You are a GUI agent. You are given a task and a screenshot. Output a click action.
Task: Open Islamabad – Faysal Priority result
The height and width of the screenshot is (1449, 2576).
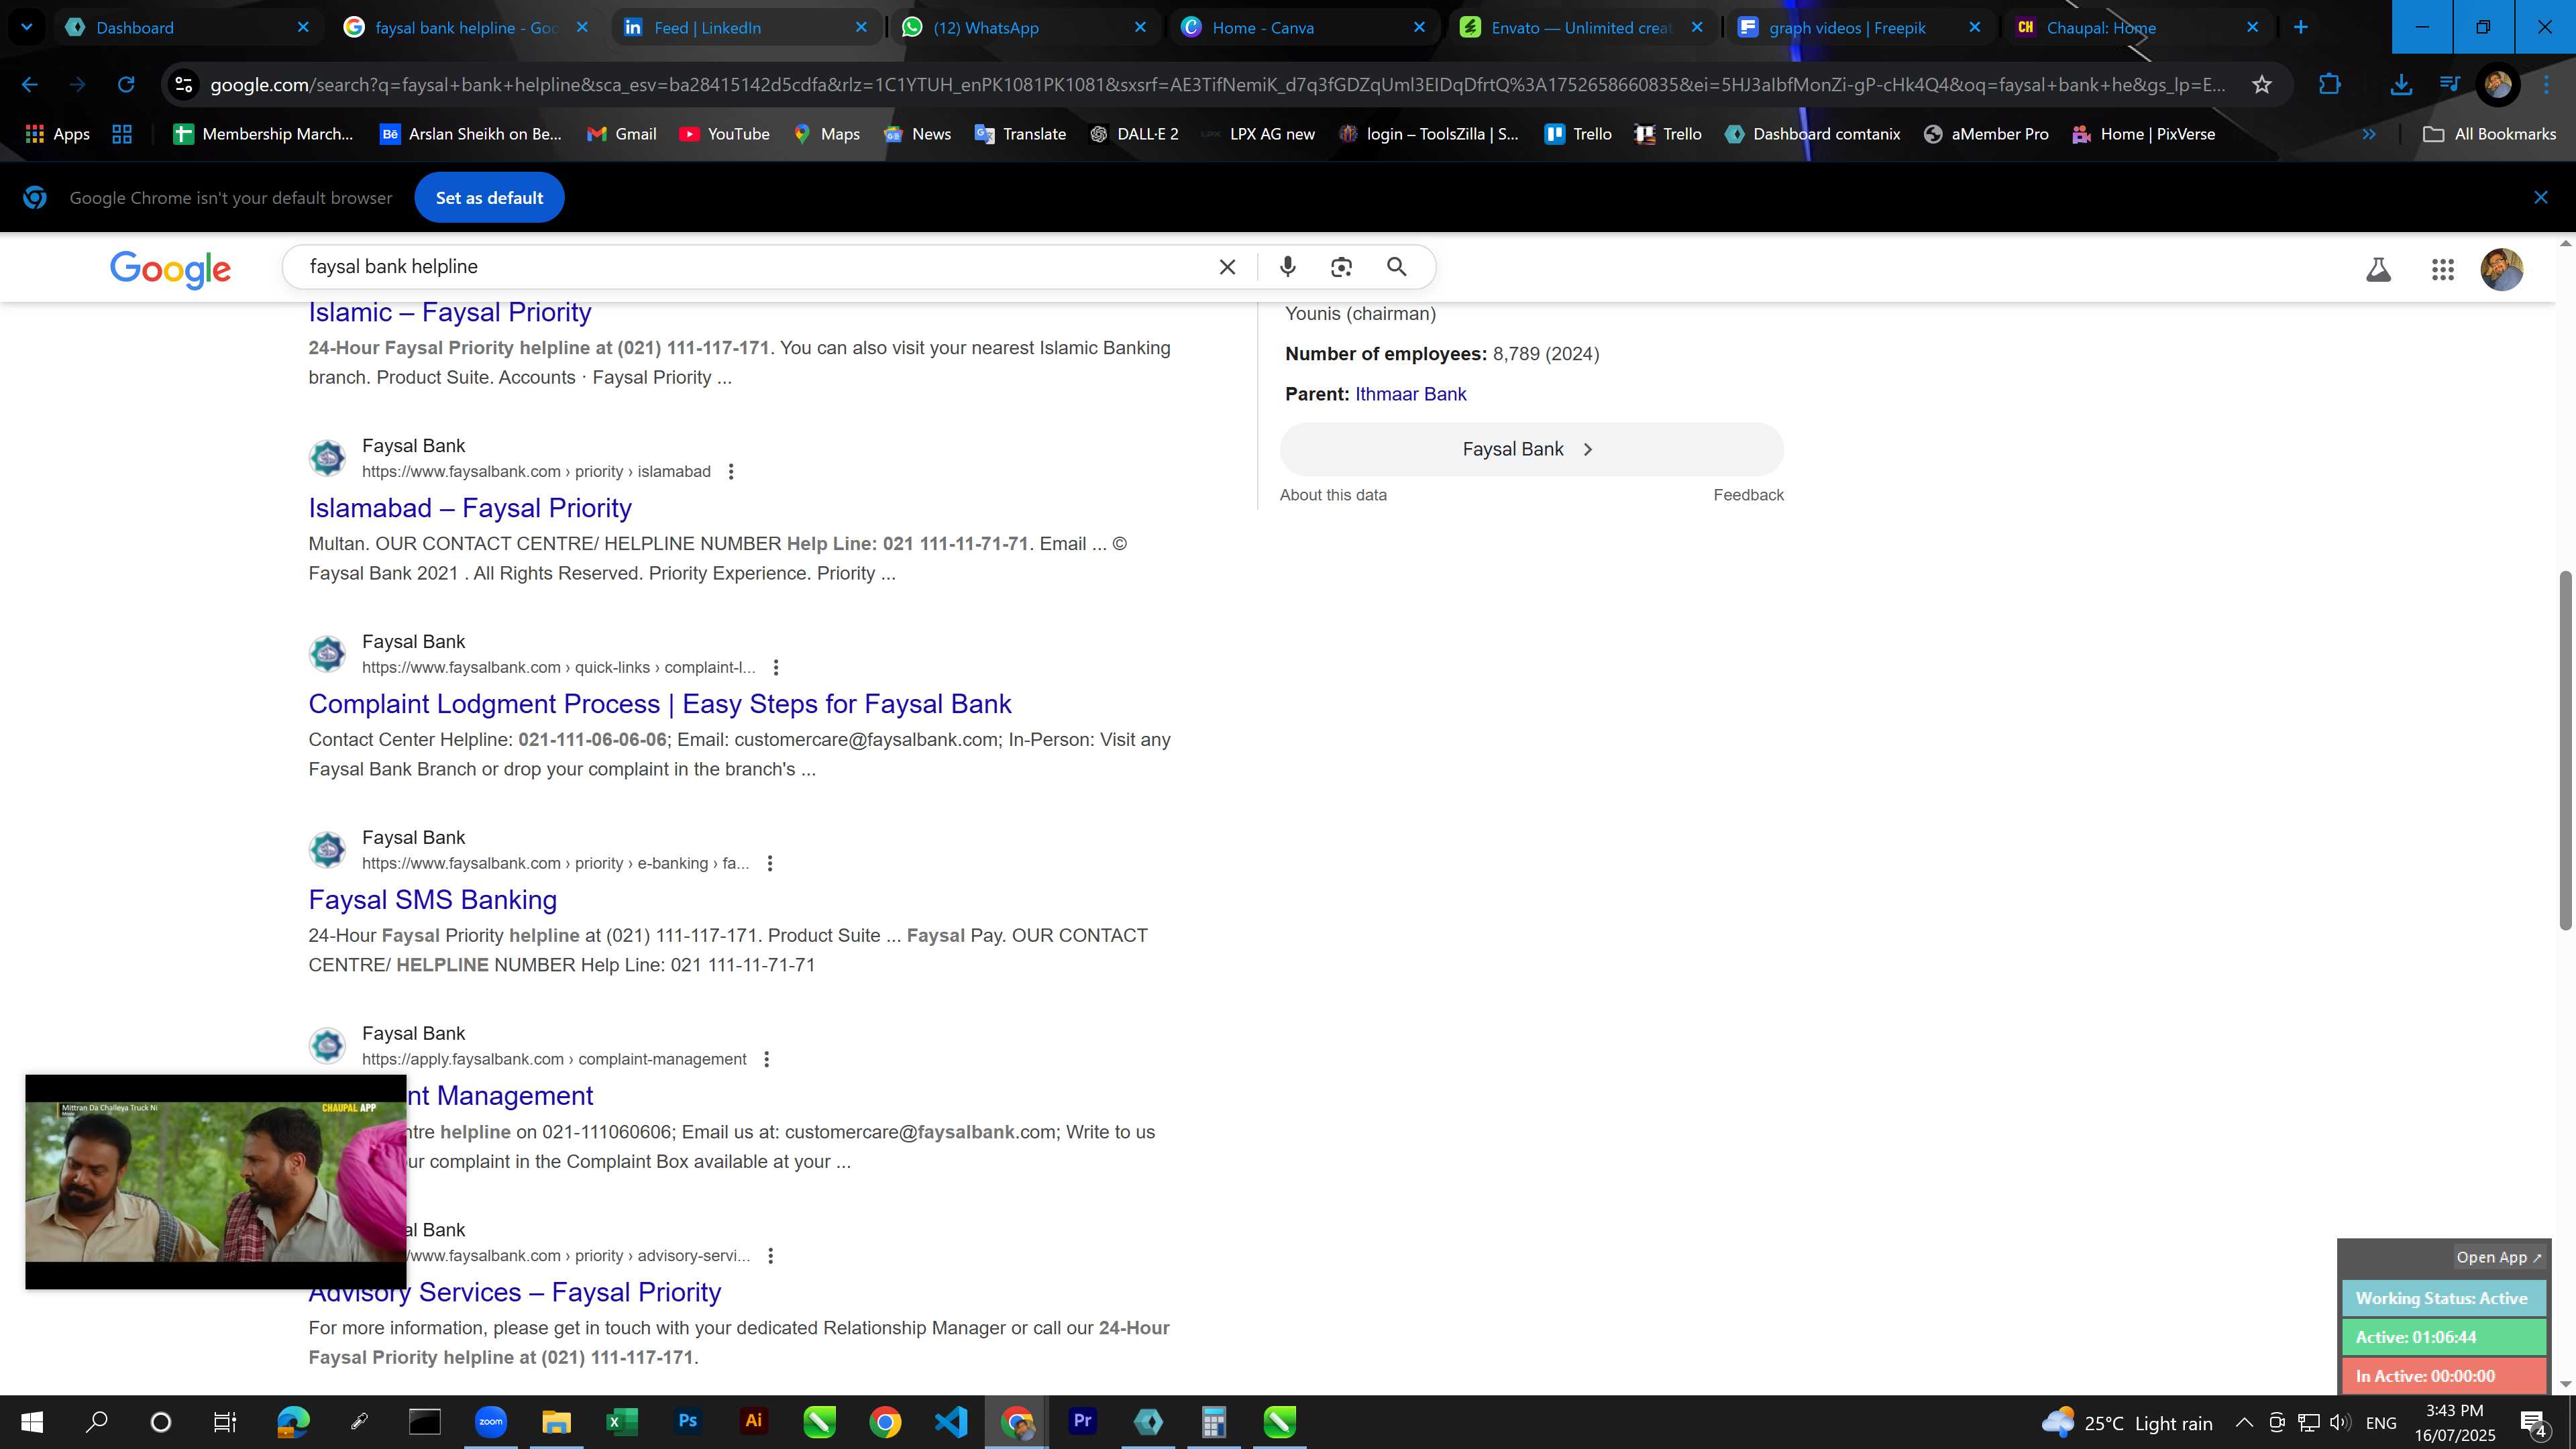(470, 508)
